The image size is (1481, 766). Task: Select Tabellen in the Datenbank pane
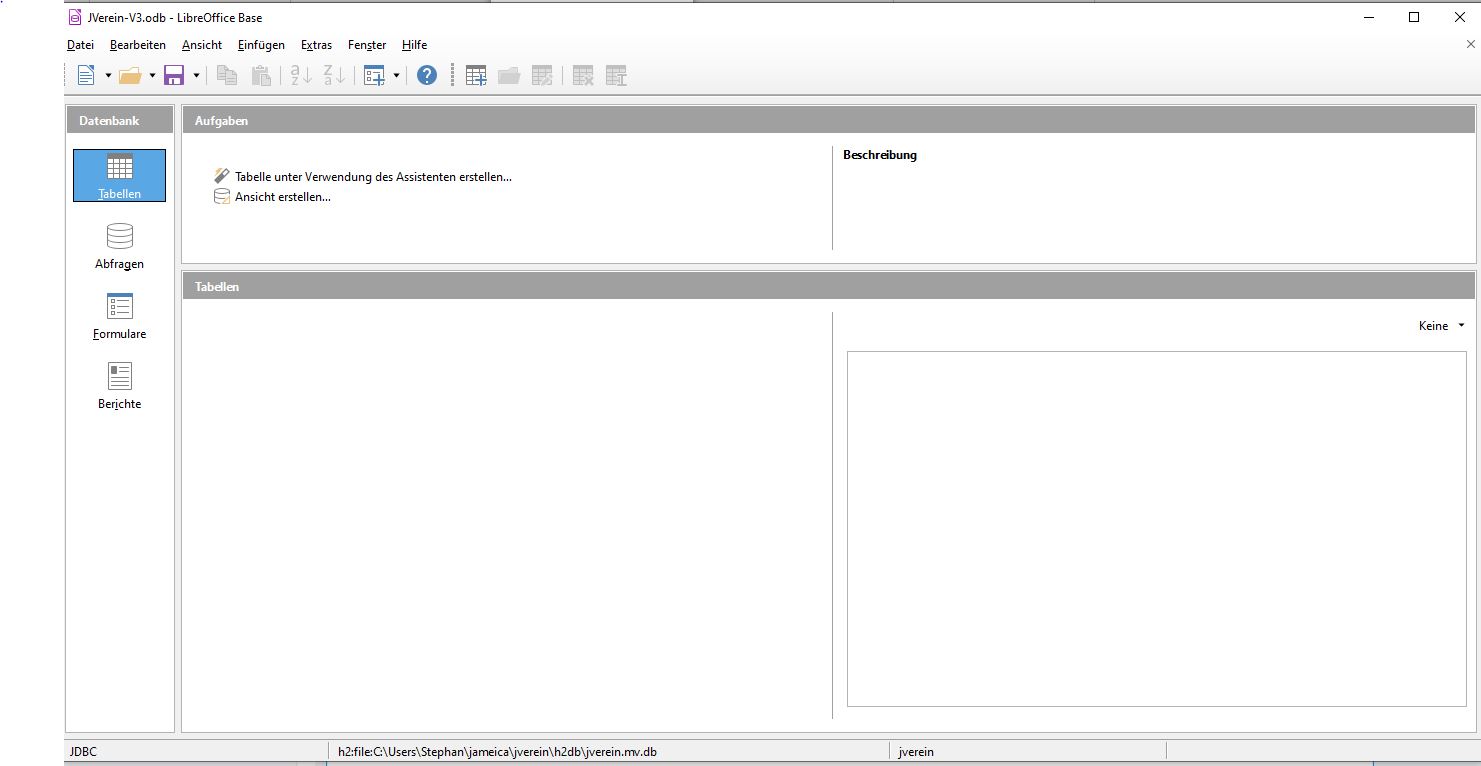coord(119,176)
